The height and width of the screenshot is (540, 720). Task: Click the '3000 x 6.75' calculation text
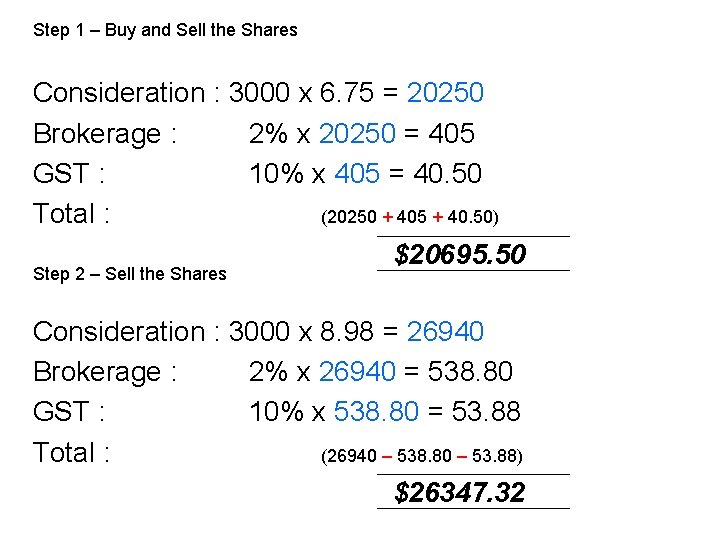pyautogui.click(x=301, y=93)
